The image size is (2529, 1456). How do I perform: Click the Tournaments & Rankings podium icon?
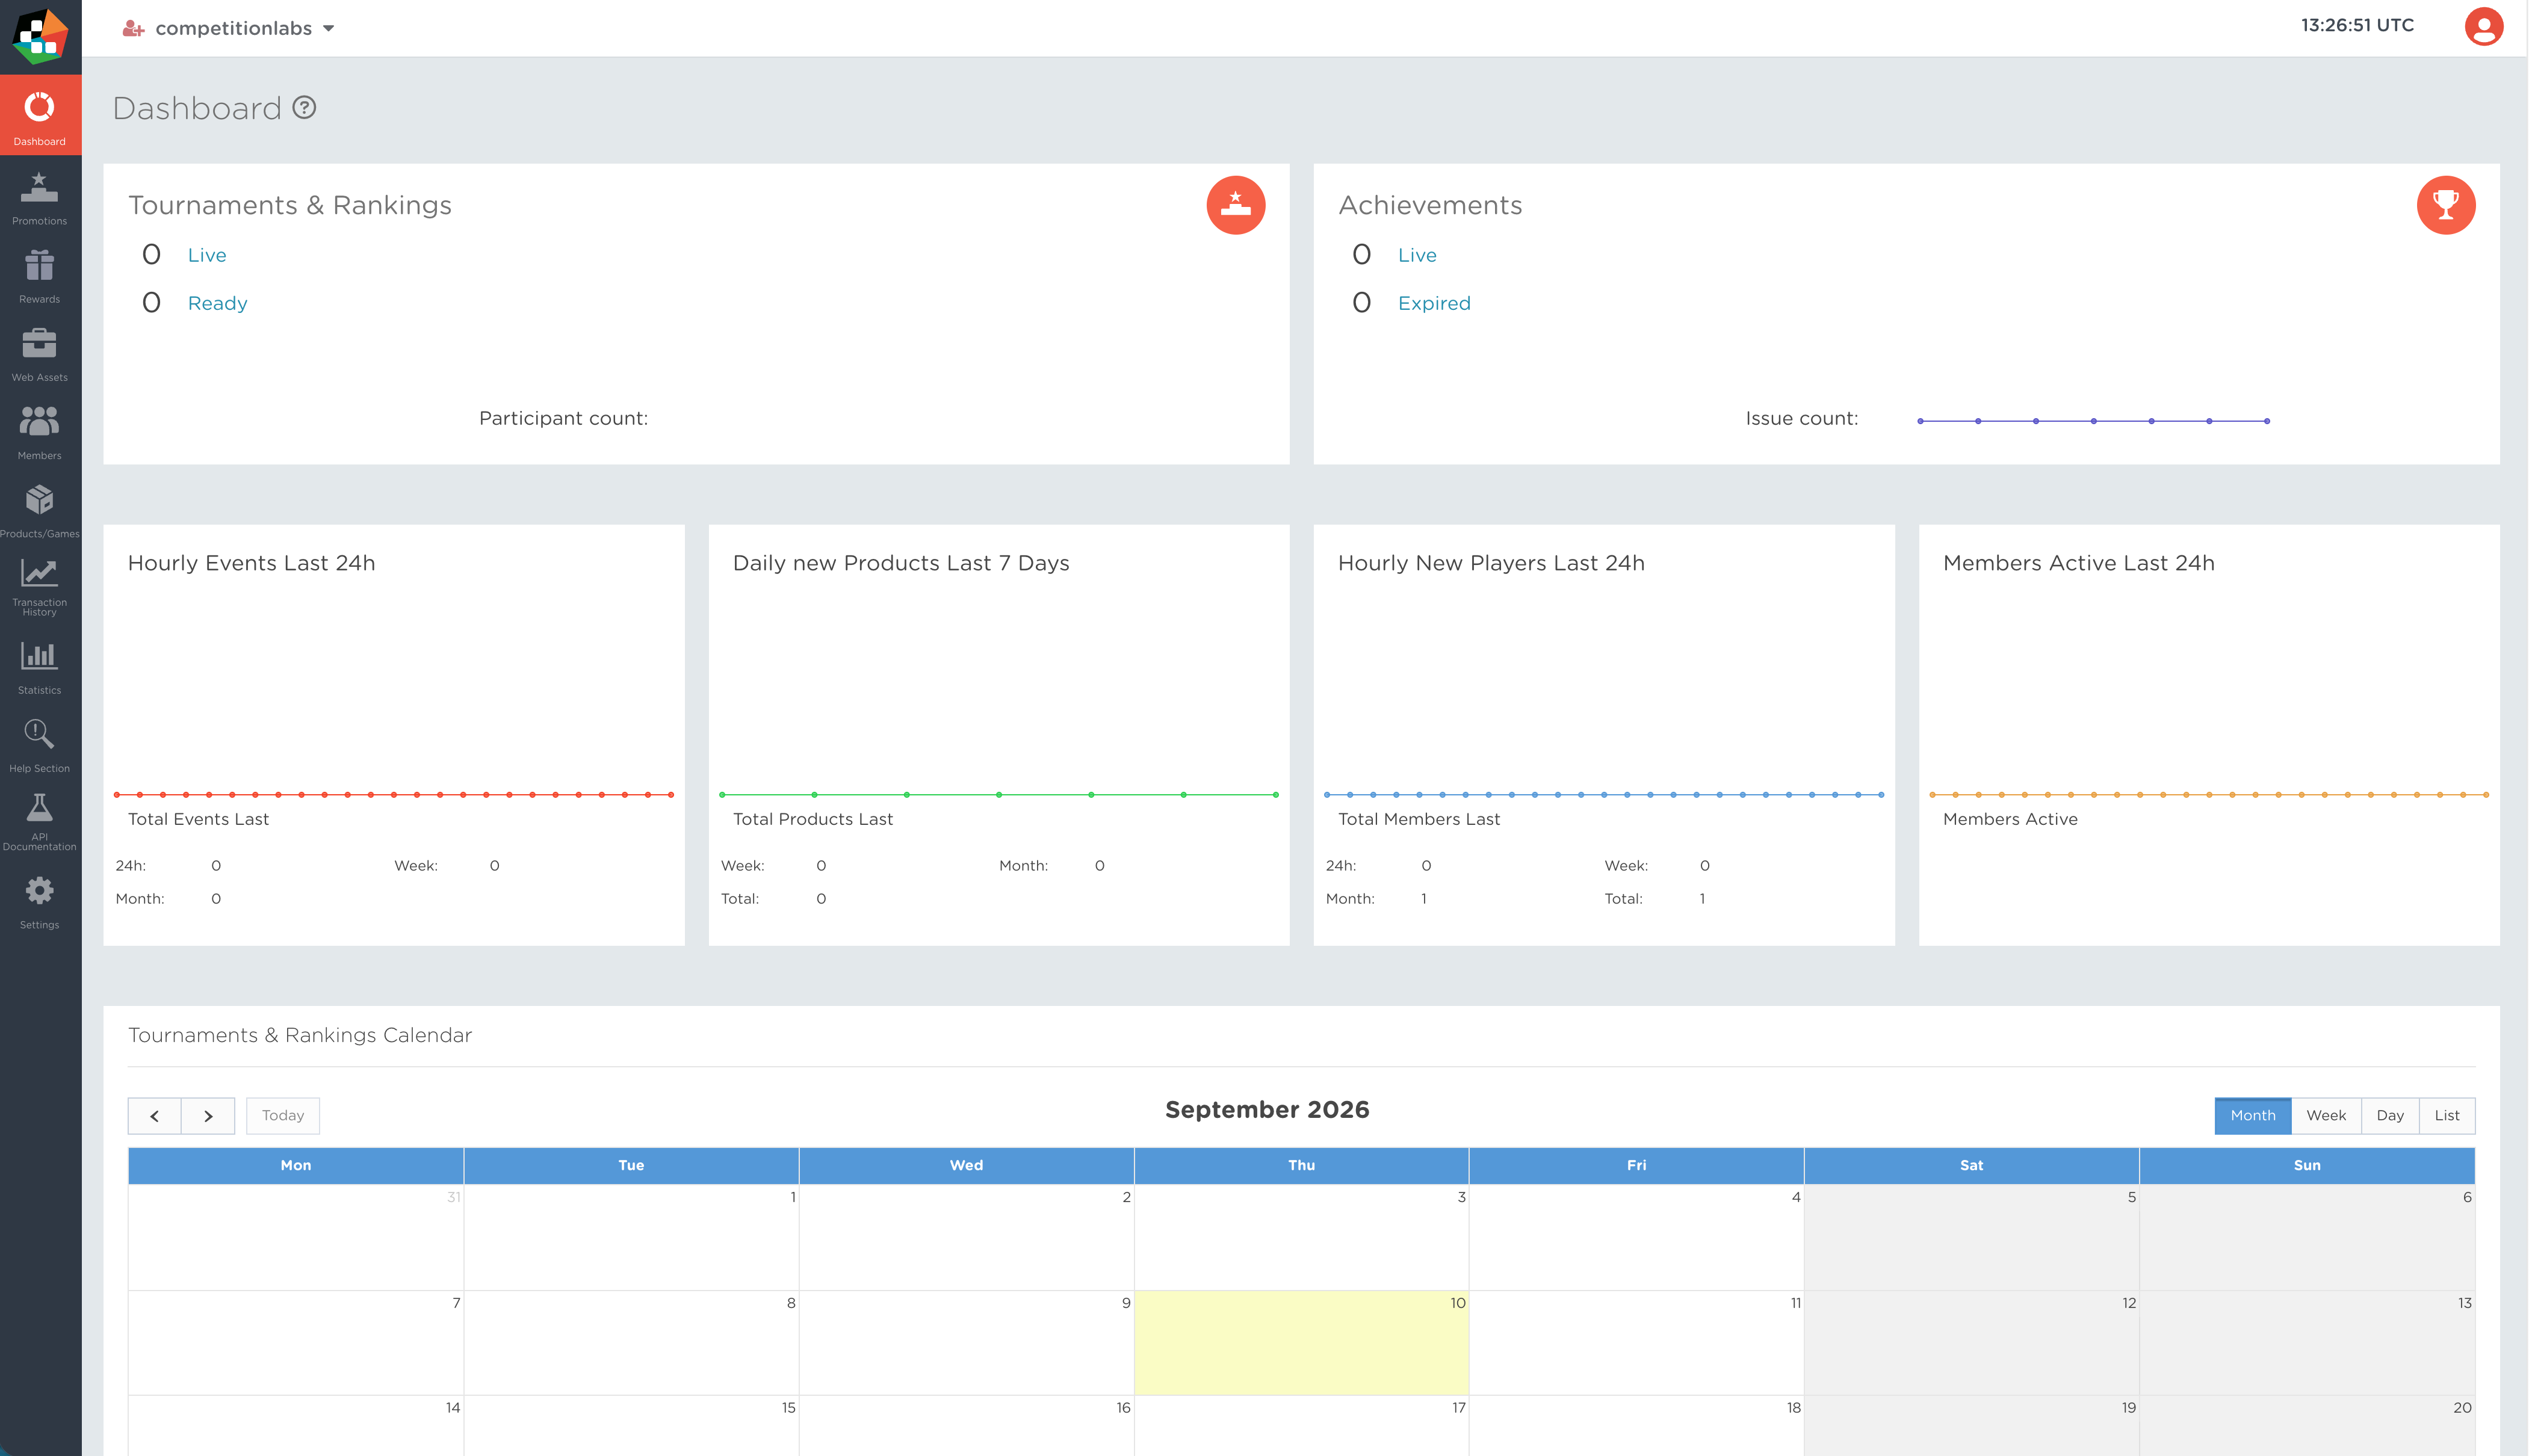pos(1236,205)
